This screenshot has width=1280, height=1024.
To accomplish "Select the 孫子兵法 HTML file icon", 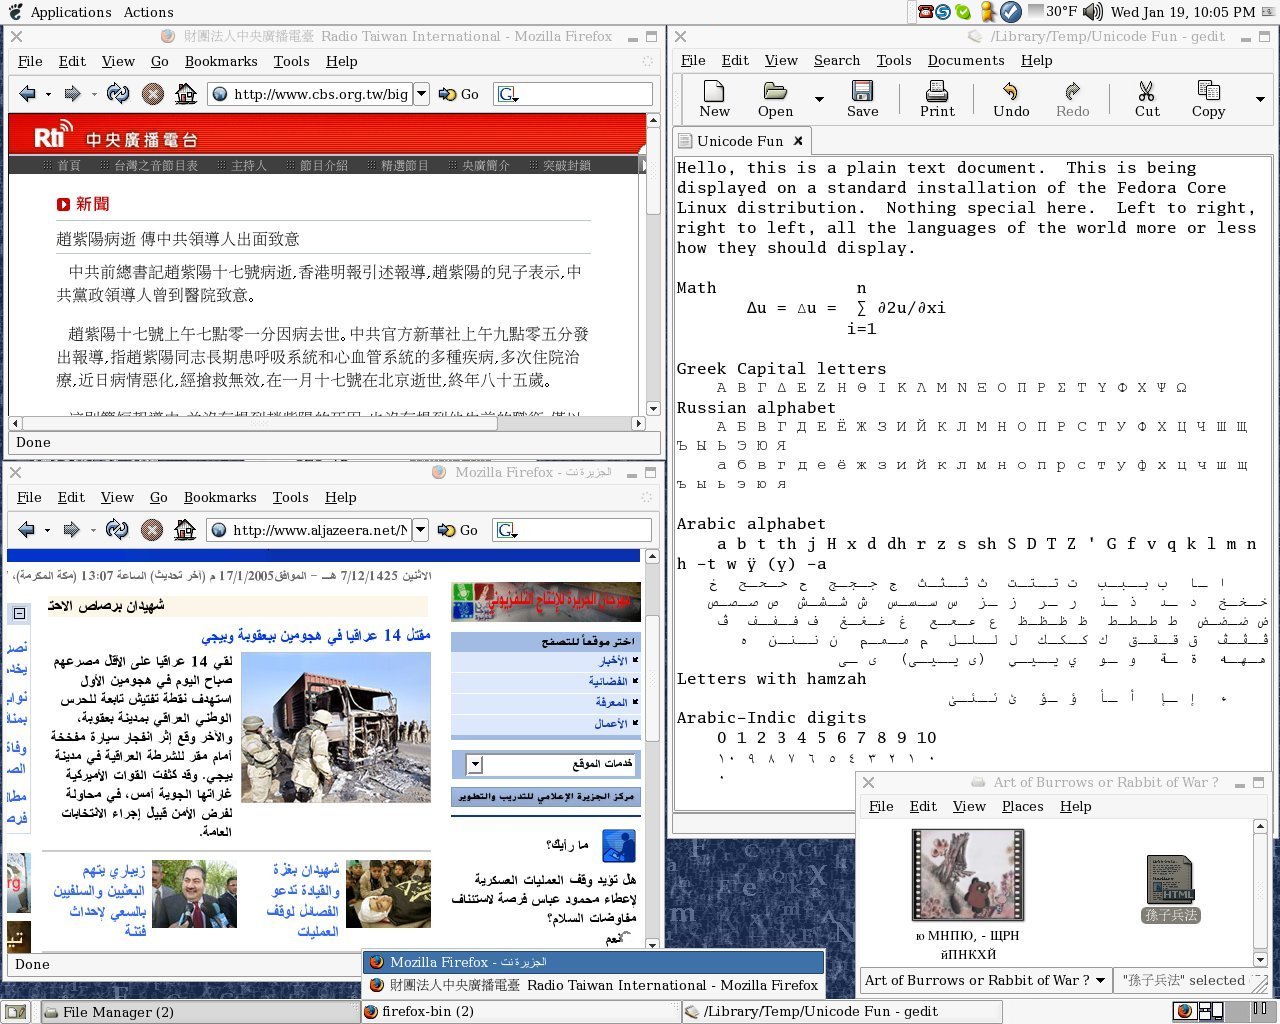I will coord(1170,889).
